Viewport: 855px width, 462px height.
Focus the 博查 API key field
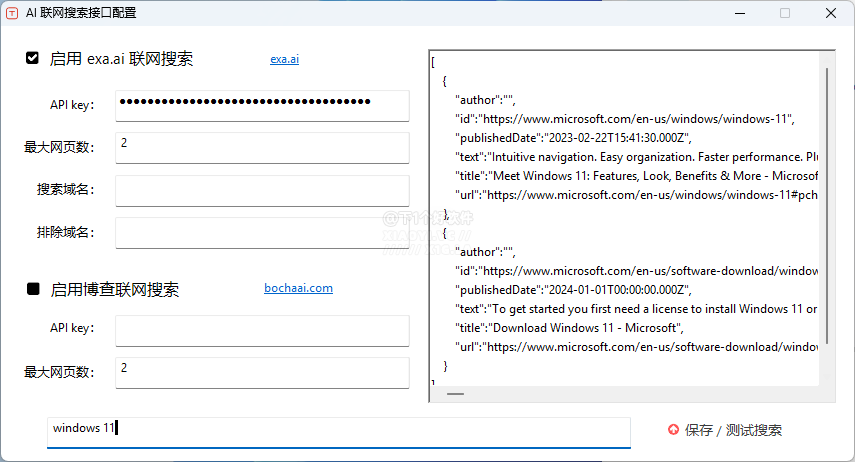262,331
